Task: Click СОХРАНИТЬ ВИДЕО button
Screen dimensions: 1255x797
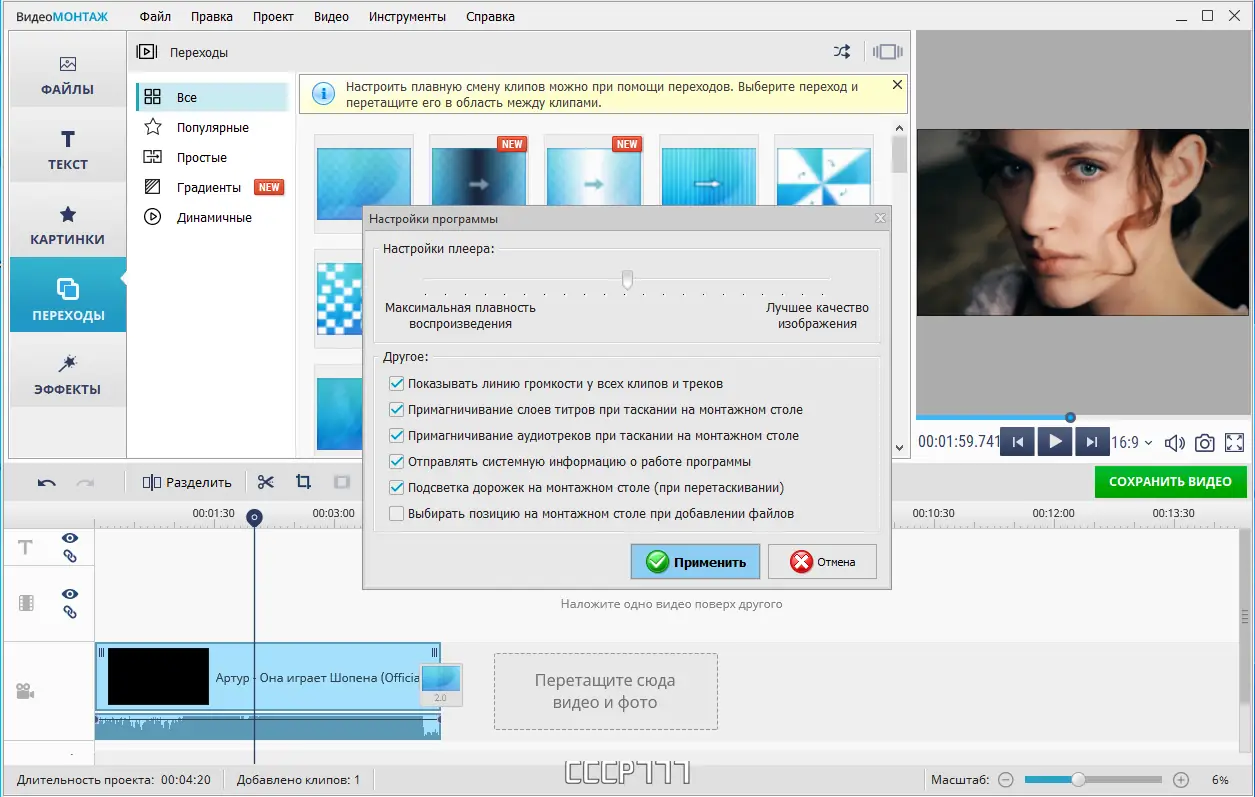Action: (1171, 481)
